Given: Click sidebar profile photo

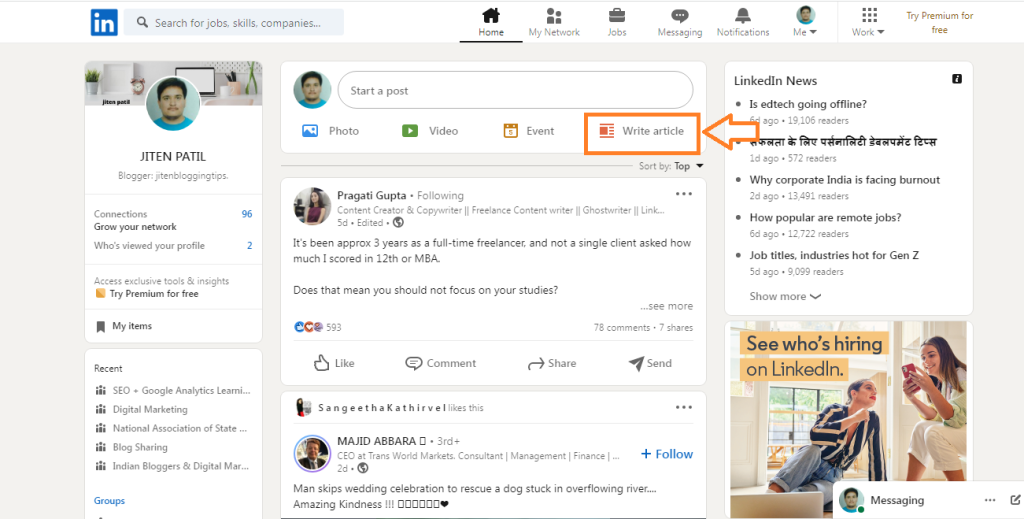Looking at the screenshot, I should pyautogui.click(x=173, y=104).
